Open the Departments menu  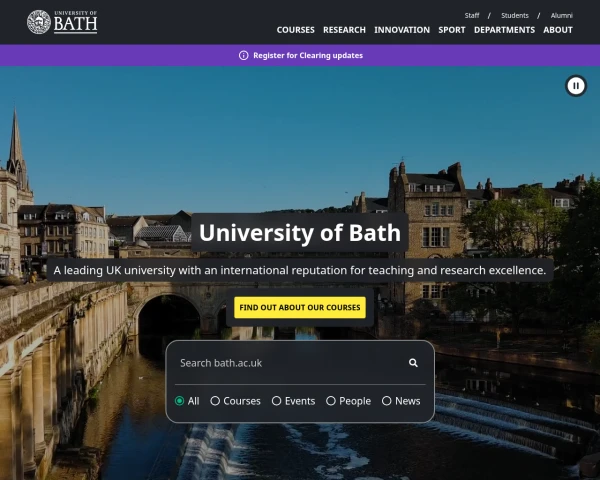click(504, 30)
